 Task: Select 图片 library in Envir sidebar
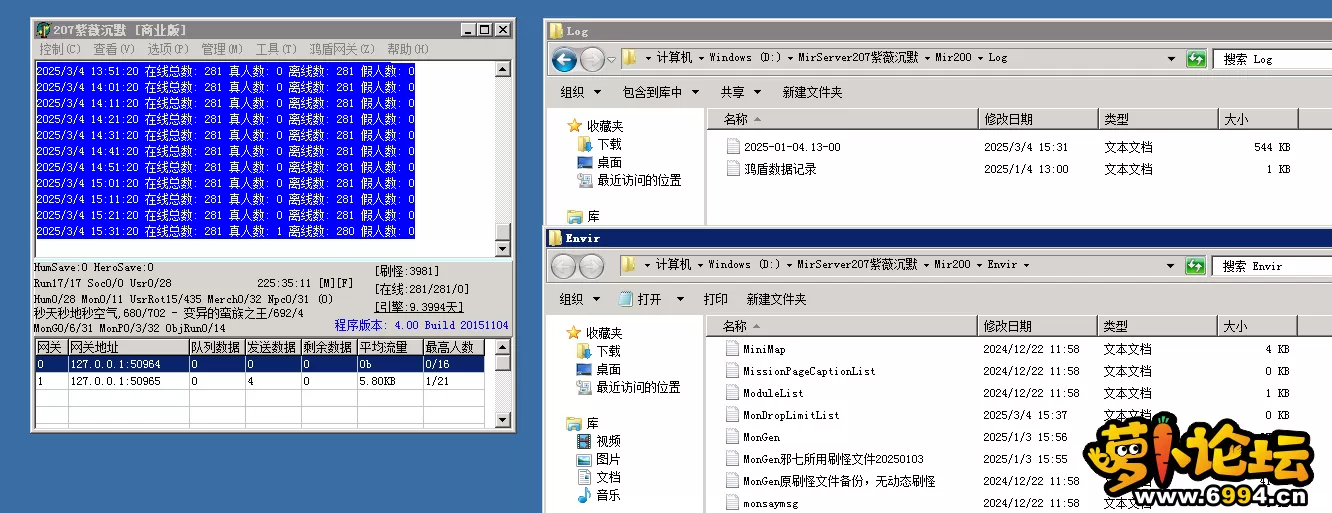pyautogui.click(x=608, y=459)
